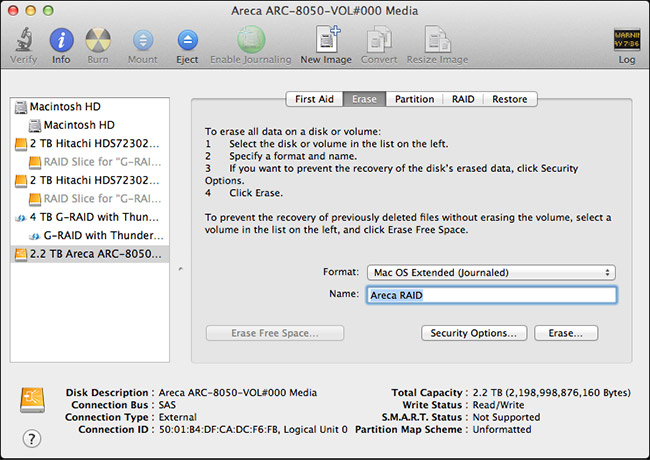Screen dimensions: 650x460
Task: Click the Name field containing Areca RAID
Action: 491,295
